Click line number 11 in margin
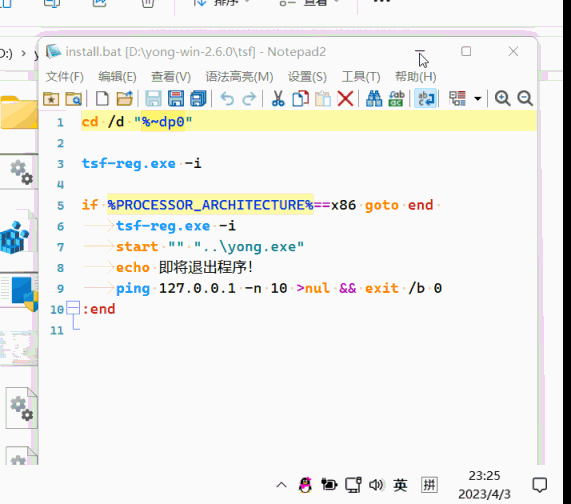This screenshot has width=571, height=504. click(56, 330)
